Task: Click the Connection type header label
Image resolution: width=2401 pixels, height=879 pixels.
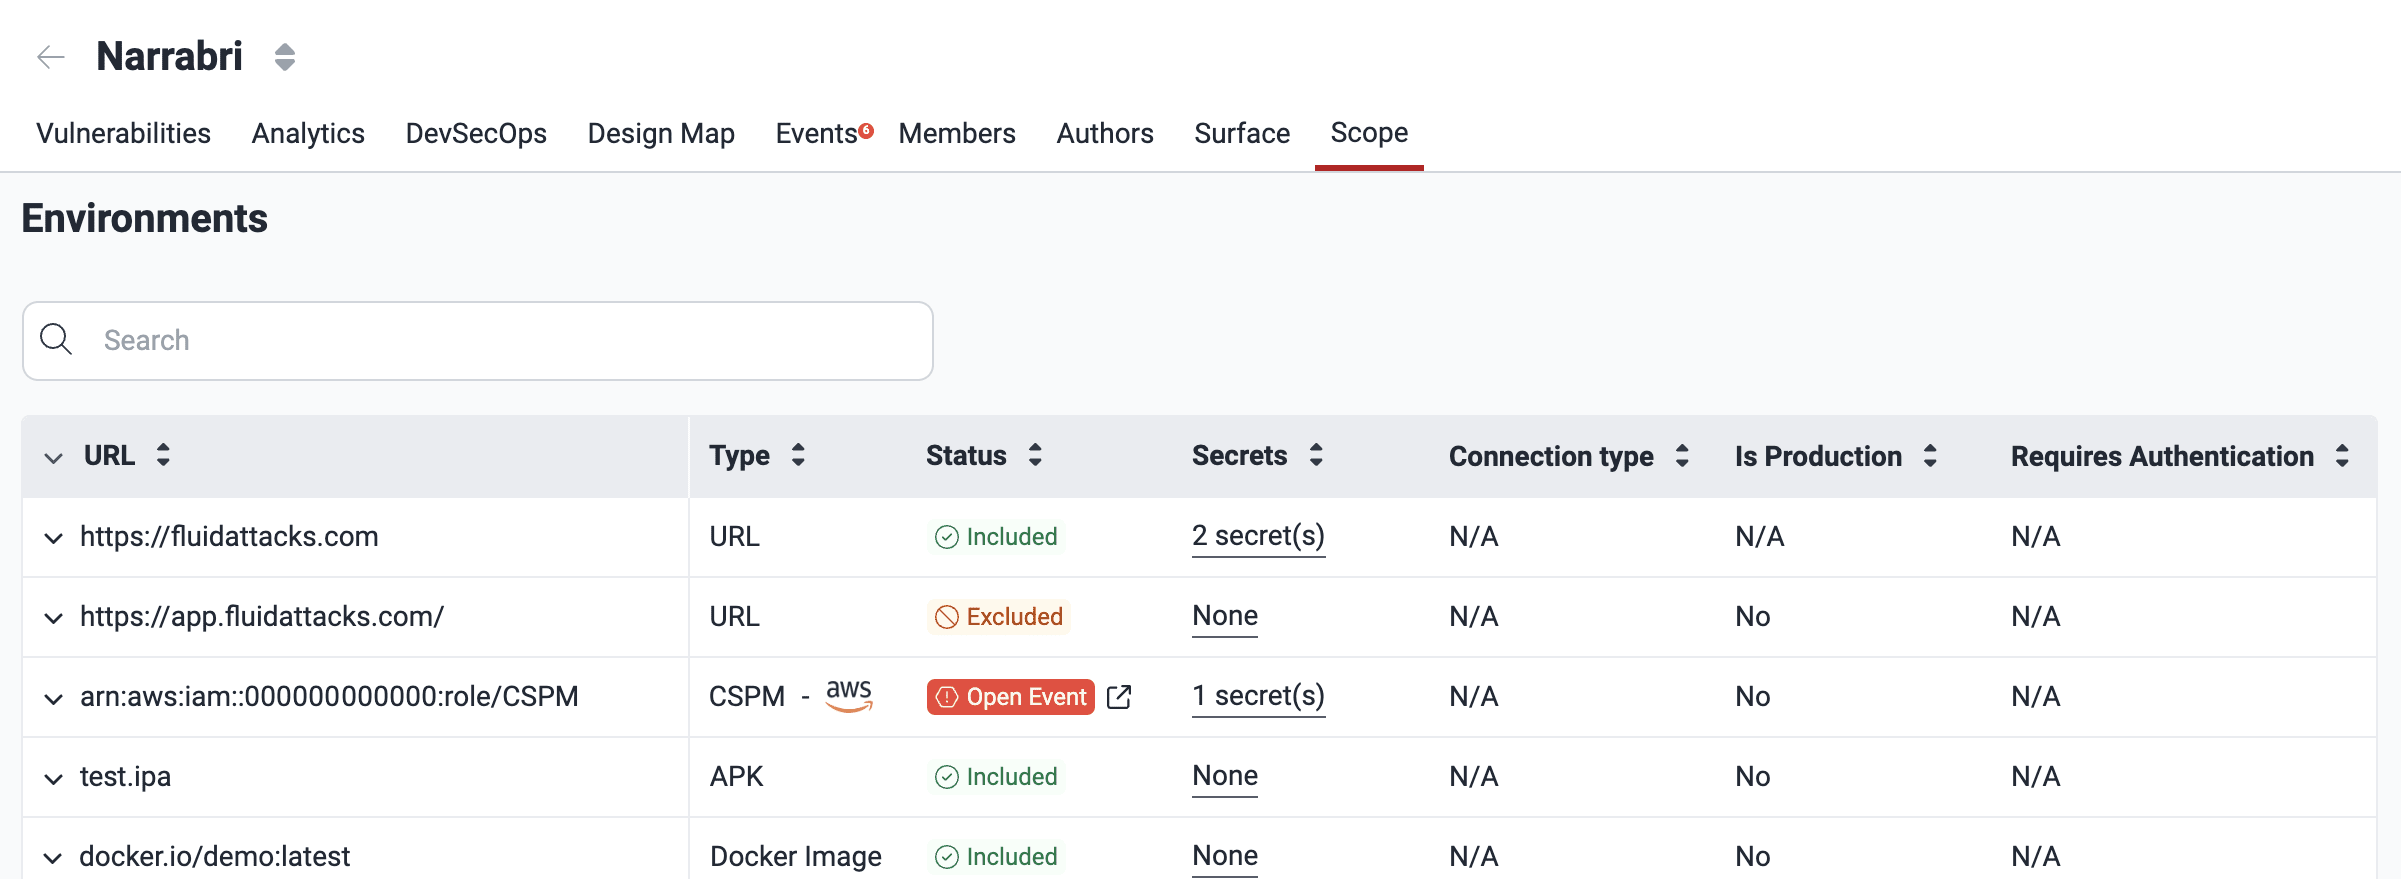Action: [x=1551, y=457]
